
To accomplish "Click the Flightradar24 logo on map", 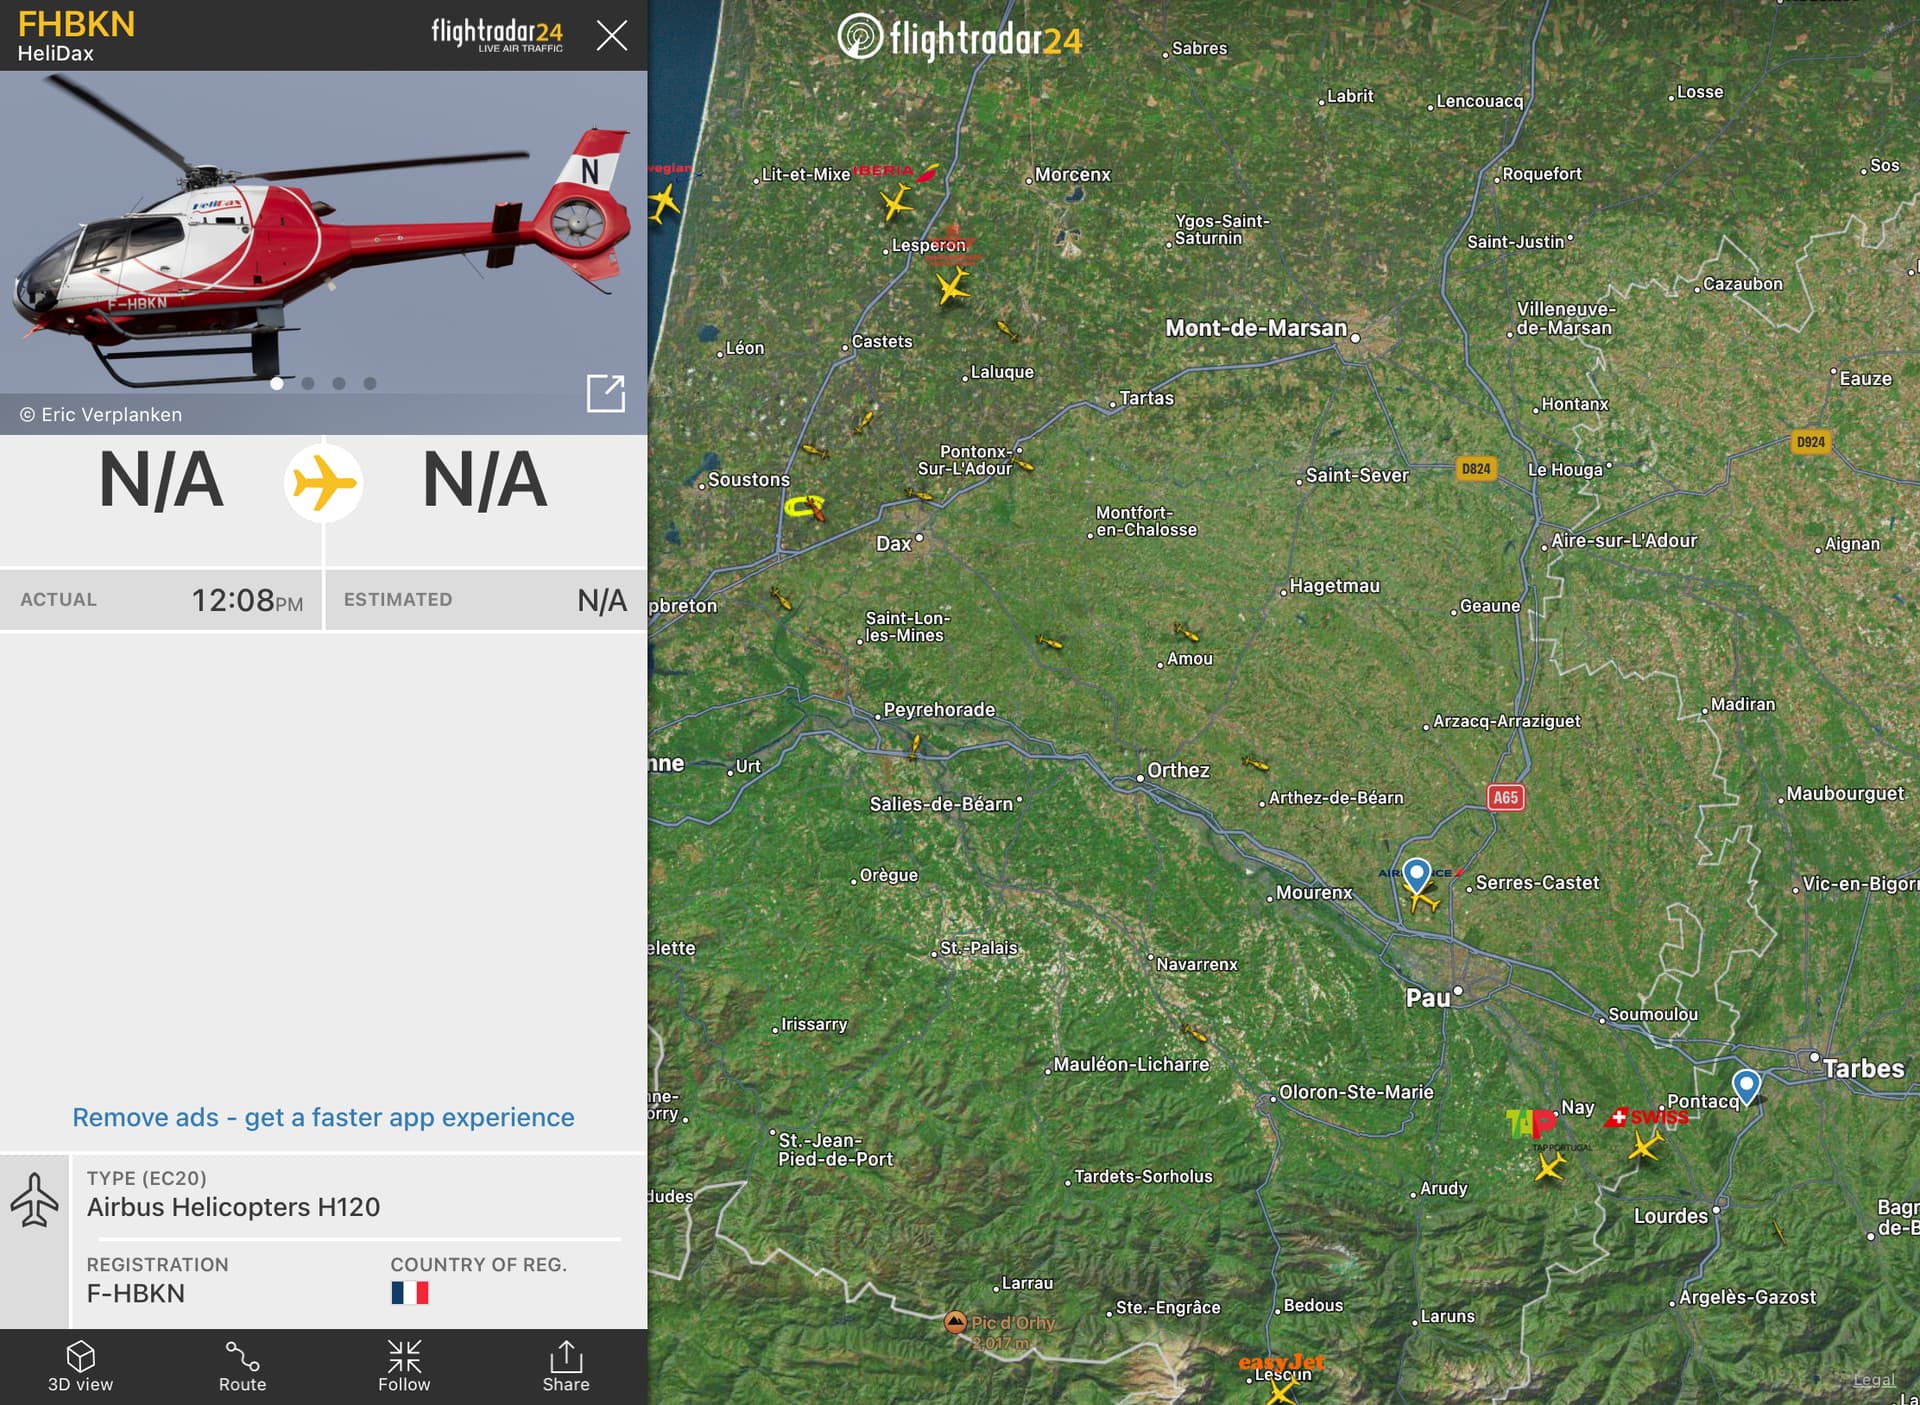I will click(x=960, y=38).
